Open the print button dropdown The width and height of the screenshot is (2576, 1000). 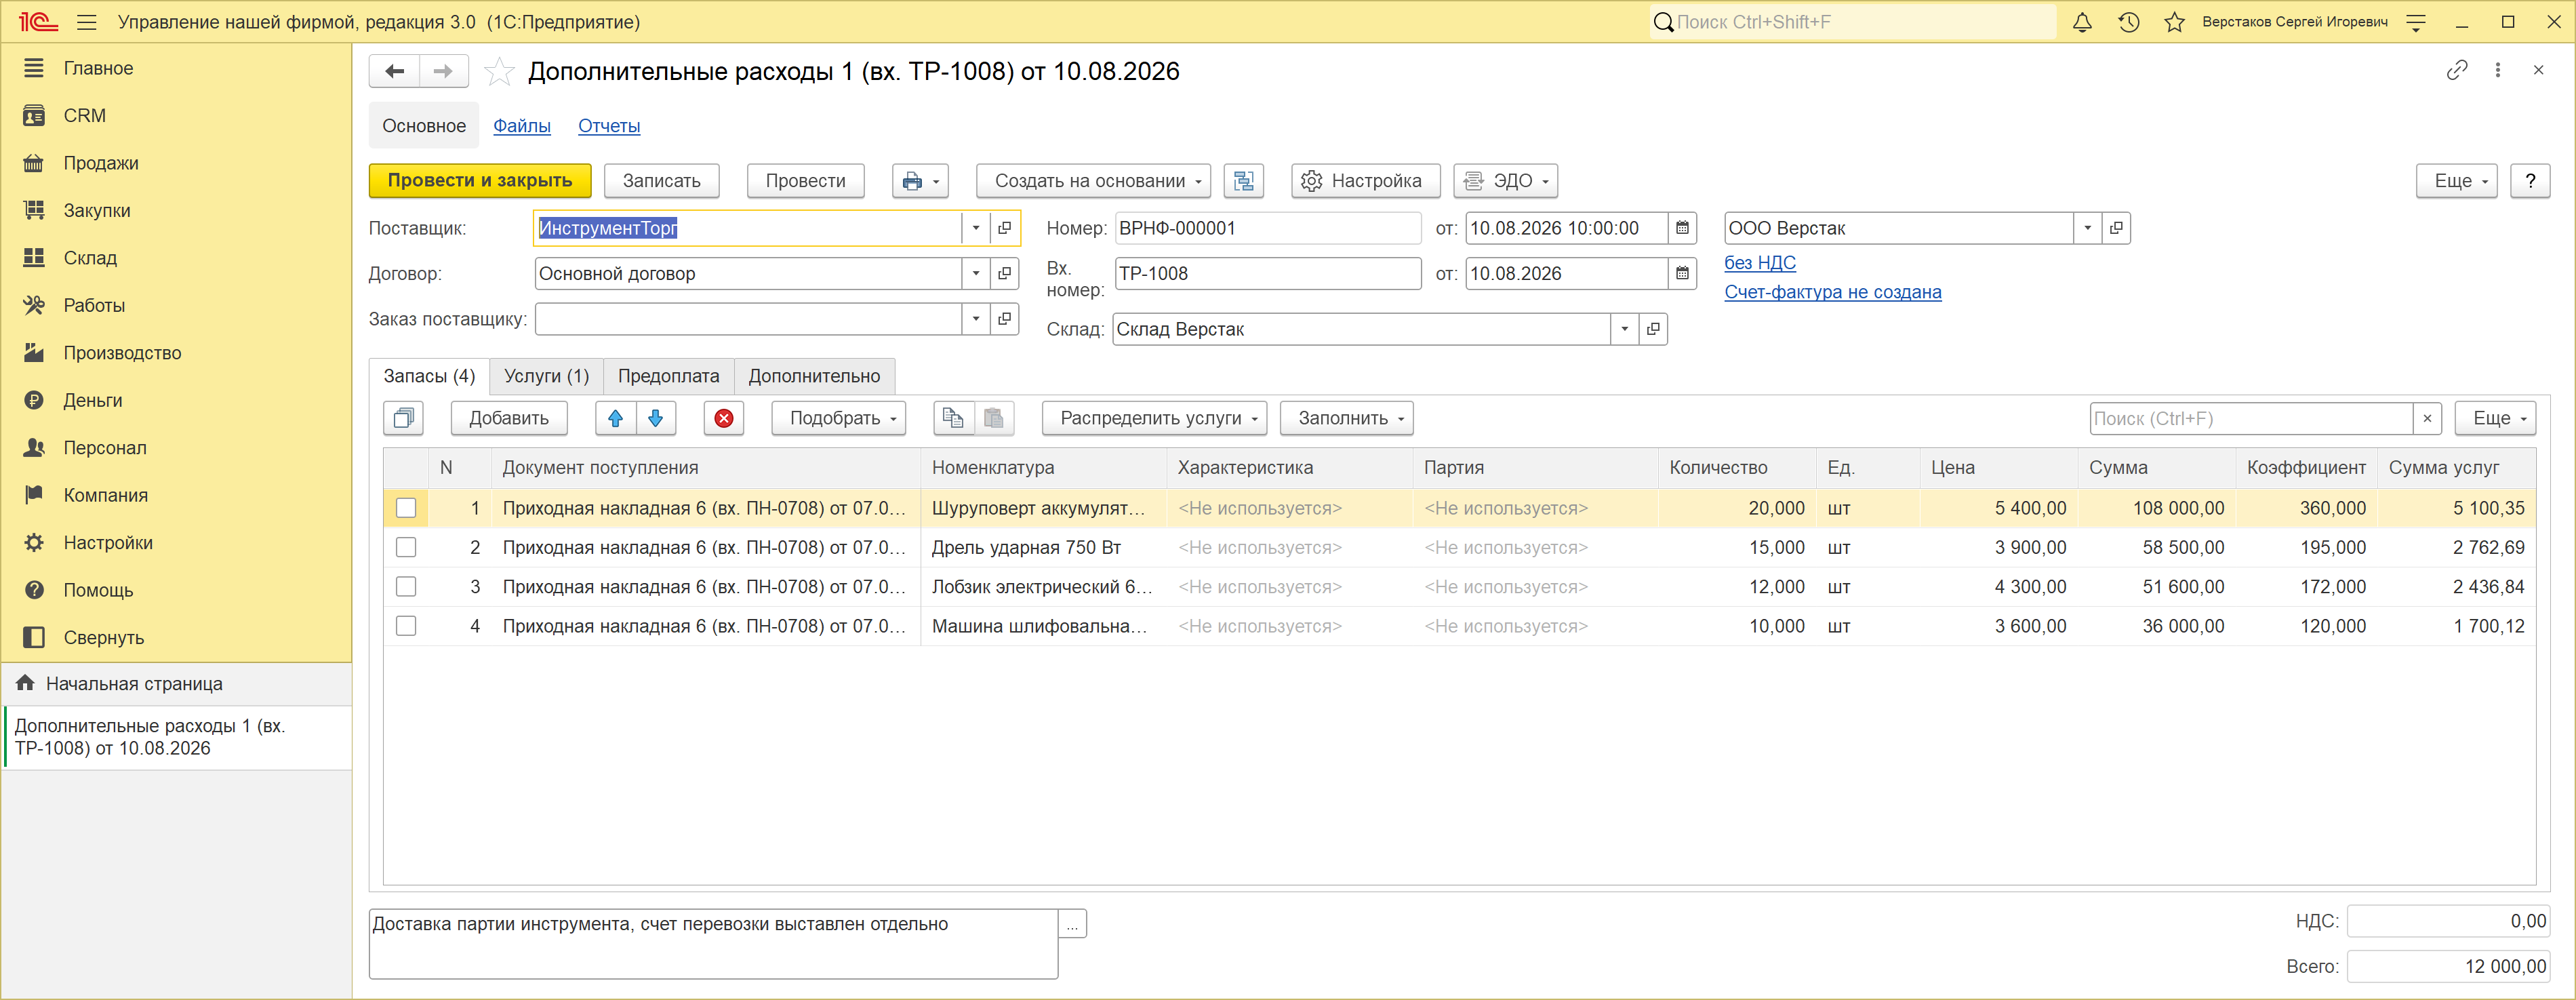921,181
